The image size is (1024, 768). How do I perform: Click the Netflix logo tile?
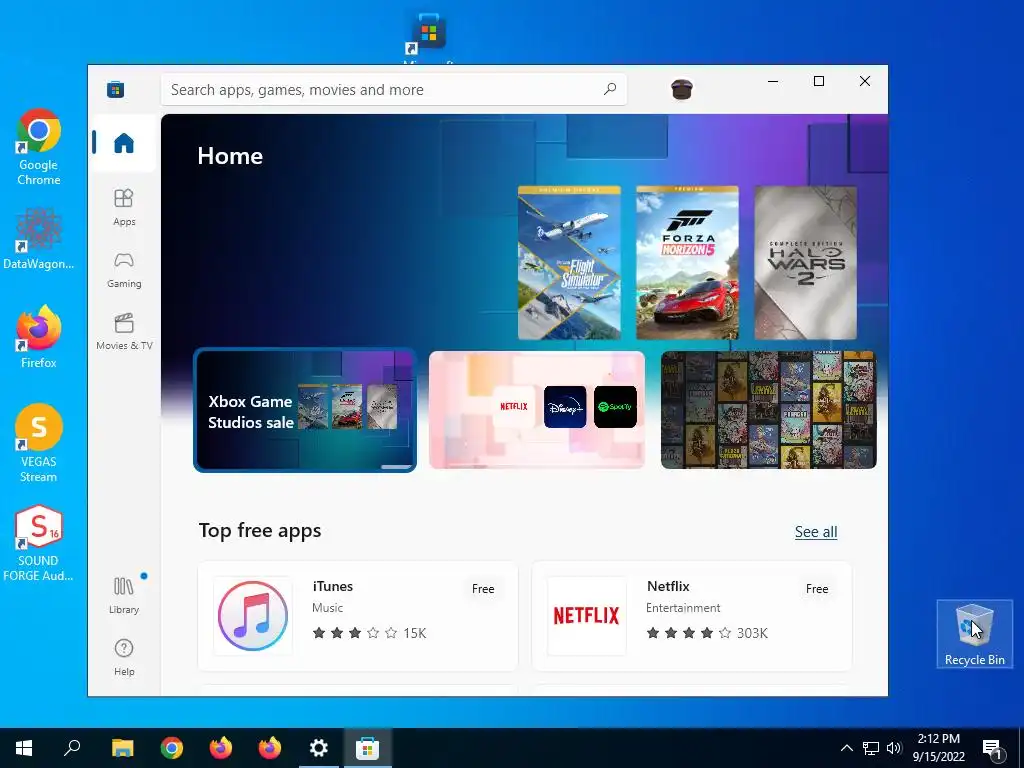(586, 615)
